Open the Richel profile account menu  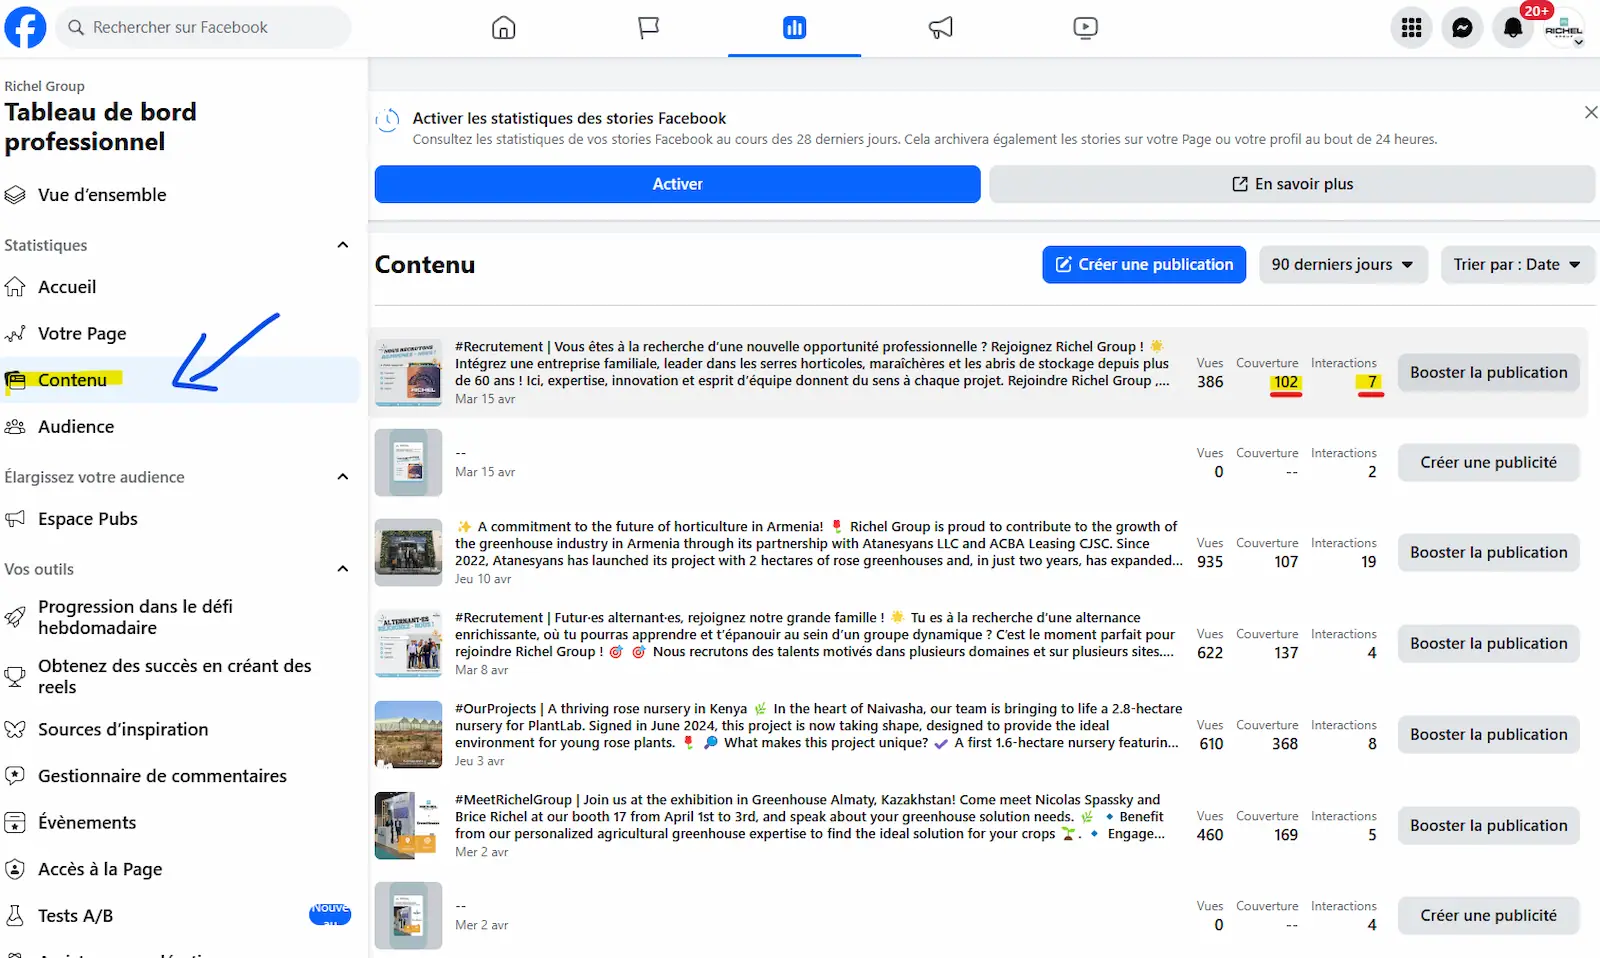[1564, 28]
